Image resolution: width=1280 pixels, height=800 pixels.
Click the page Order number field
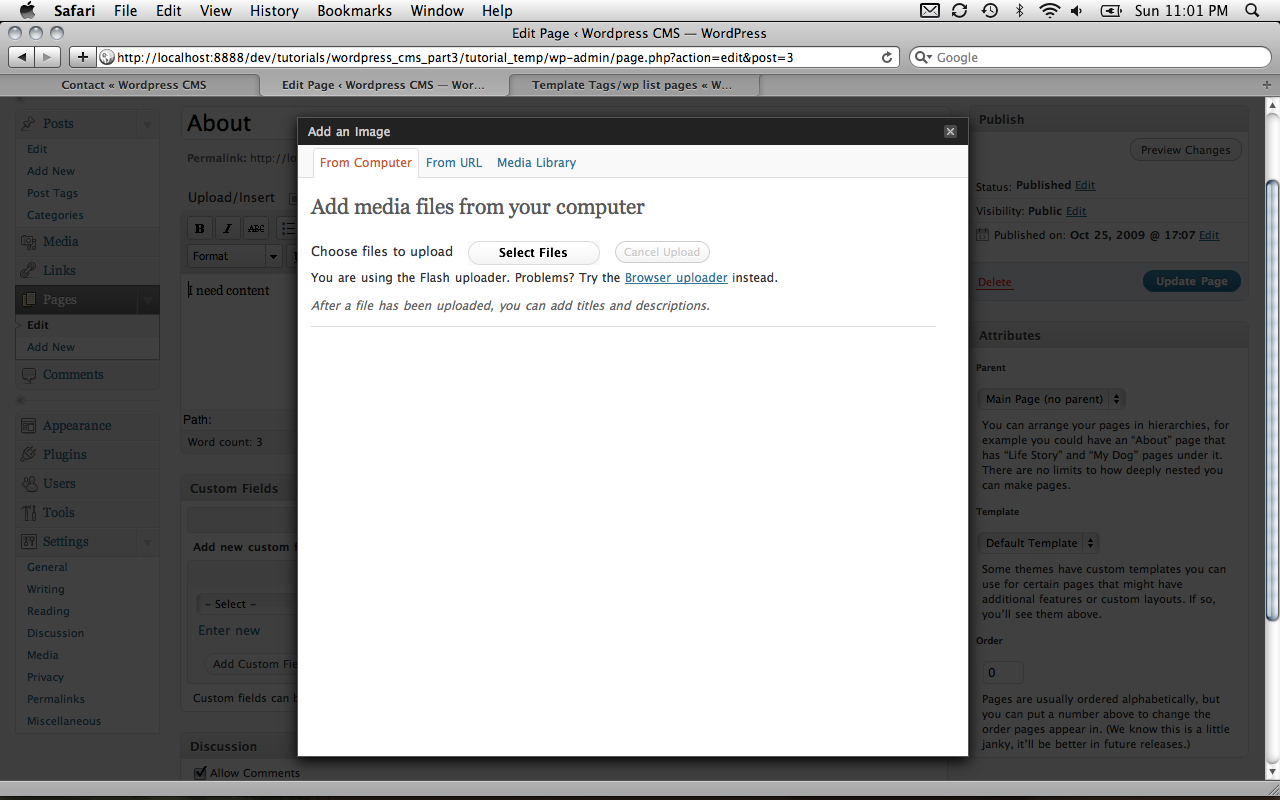(x=1002, y=673)
